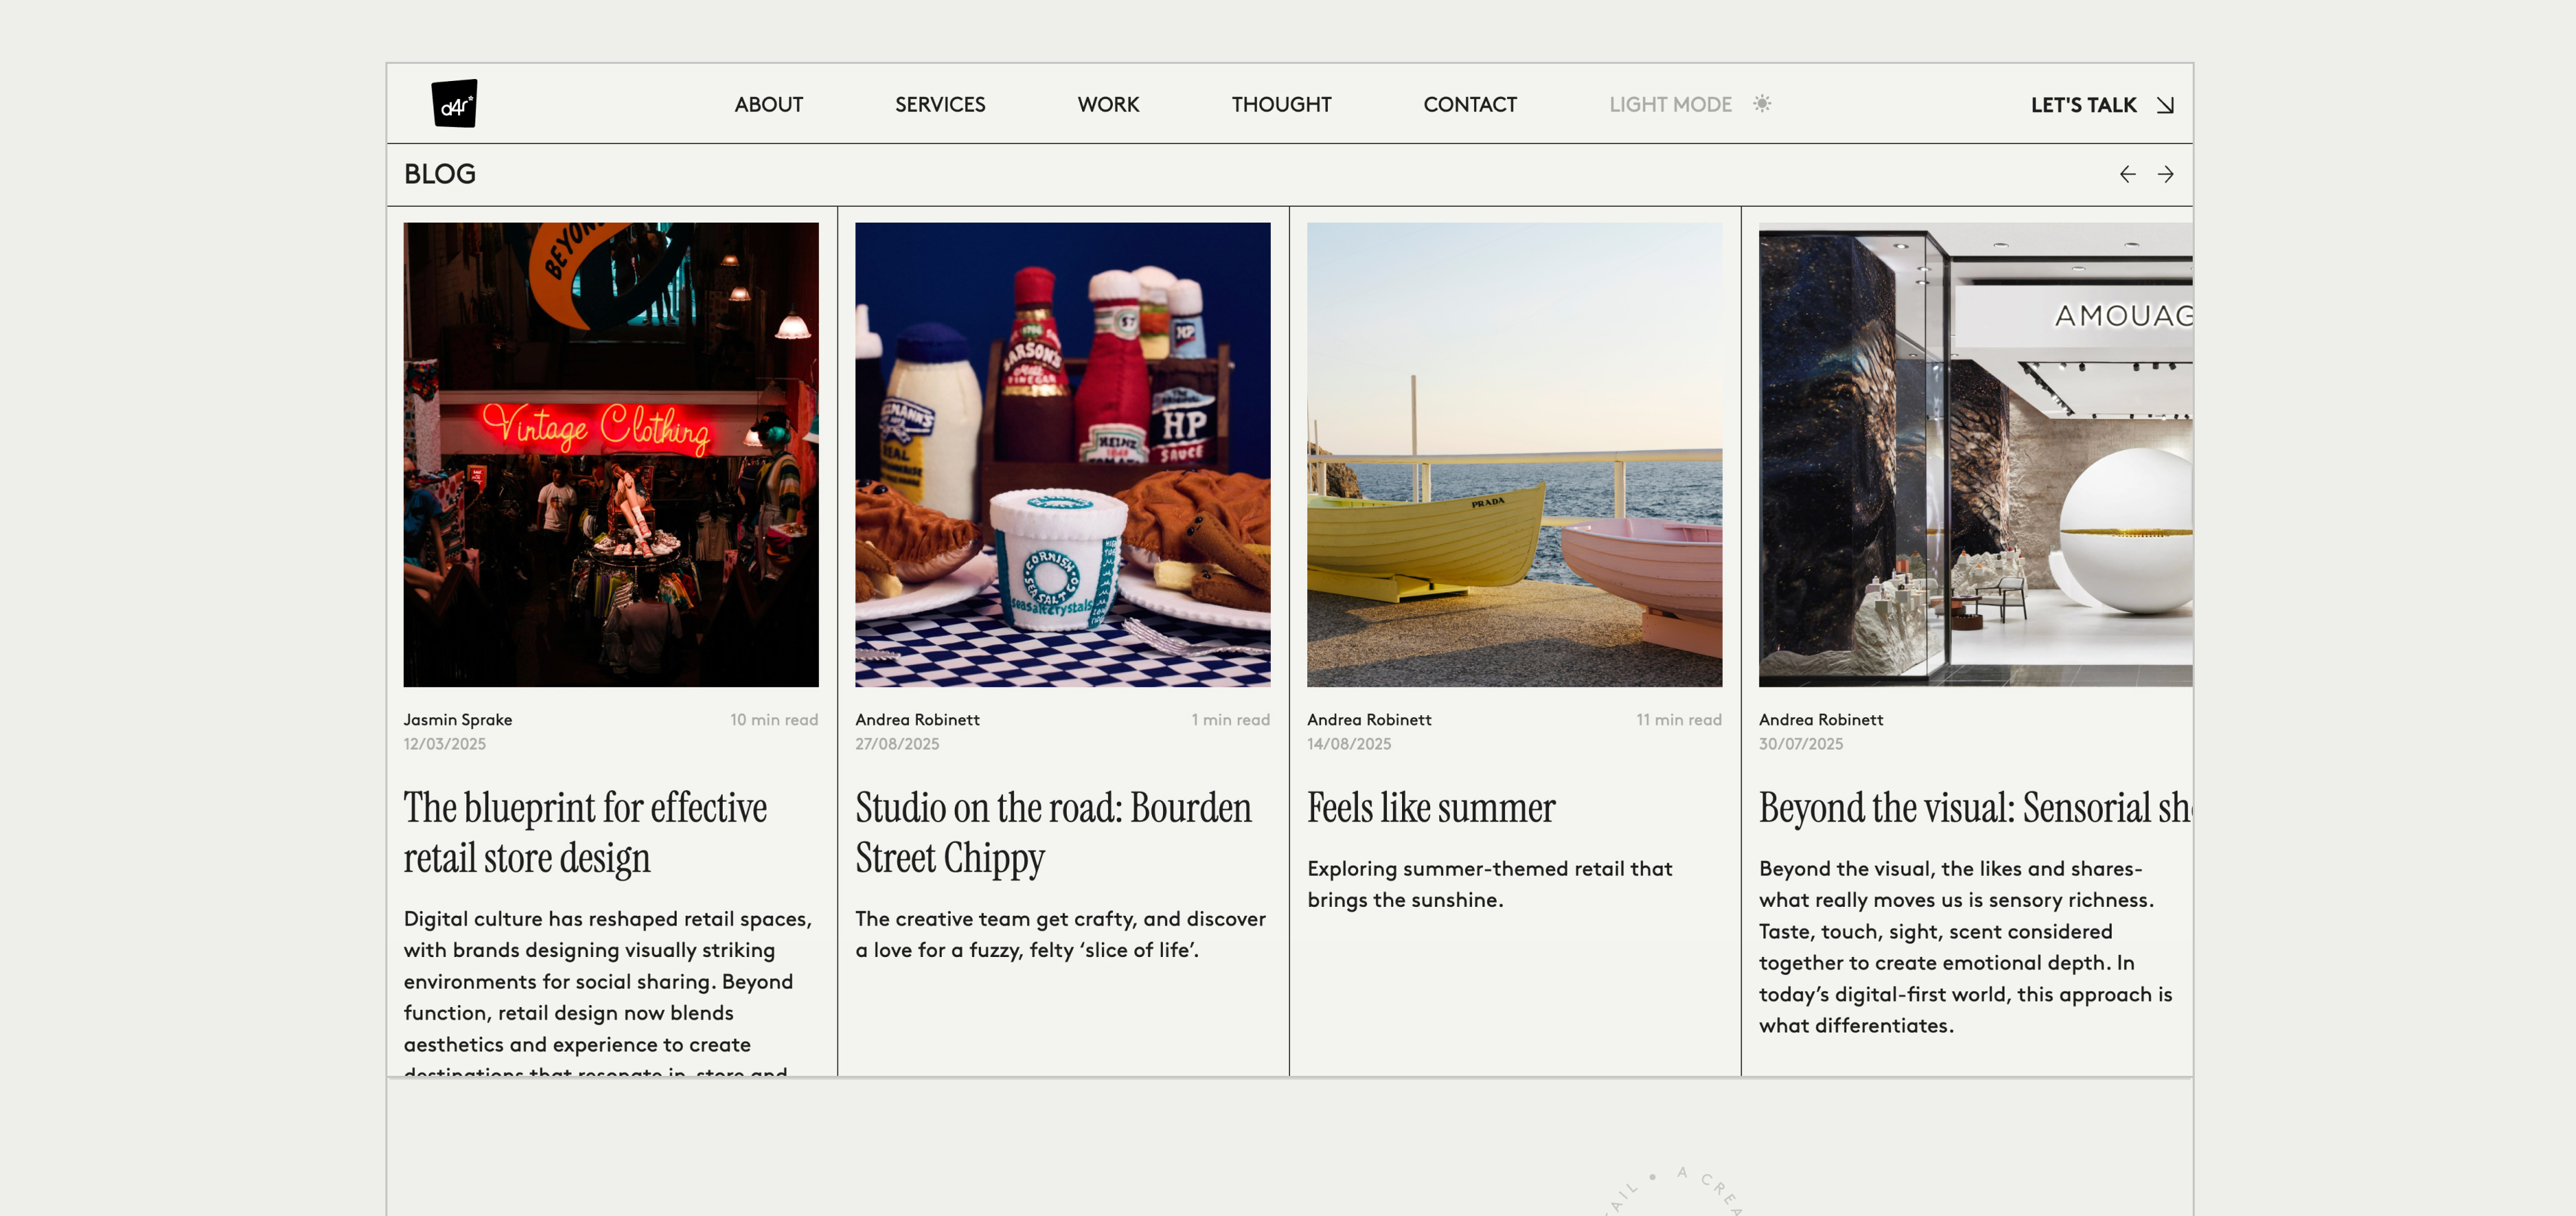2576x1216 pixels.
Task: Toggle Light Mode text switch
Action: pyautogui.click(x=1670, y=105)
